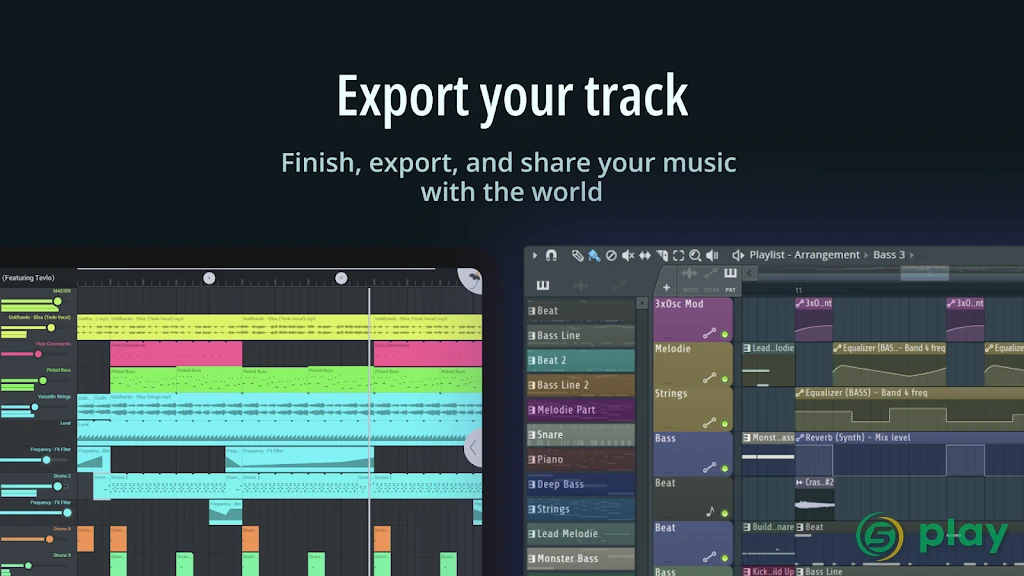Collapse side panel chevron in mobile app

tap(473, 448)
